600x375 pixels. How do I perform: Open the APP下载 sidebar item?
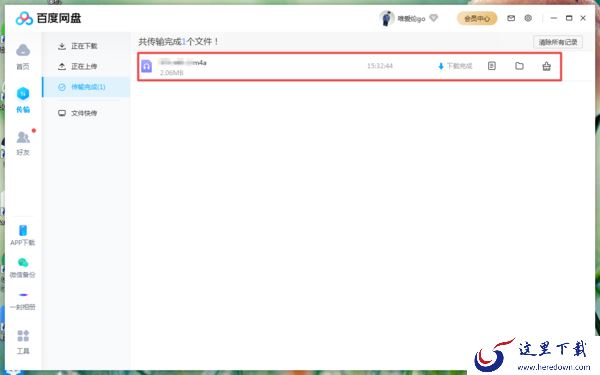tap(23, 235)
